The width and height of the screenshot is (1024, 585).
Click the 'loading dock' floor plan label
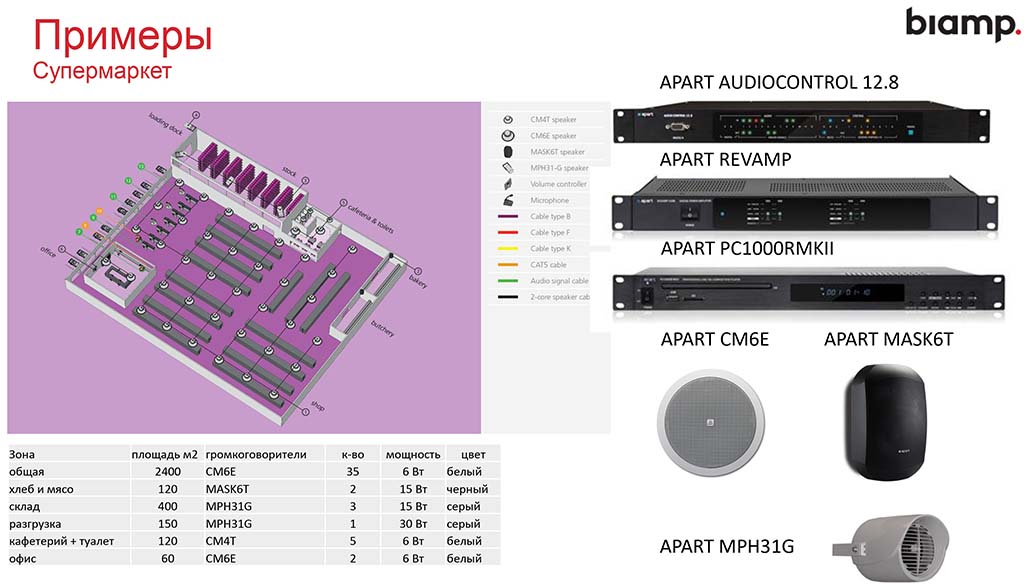pos(166,124)
